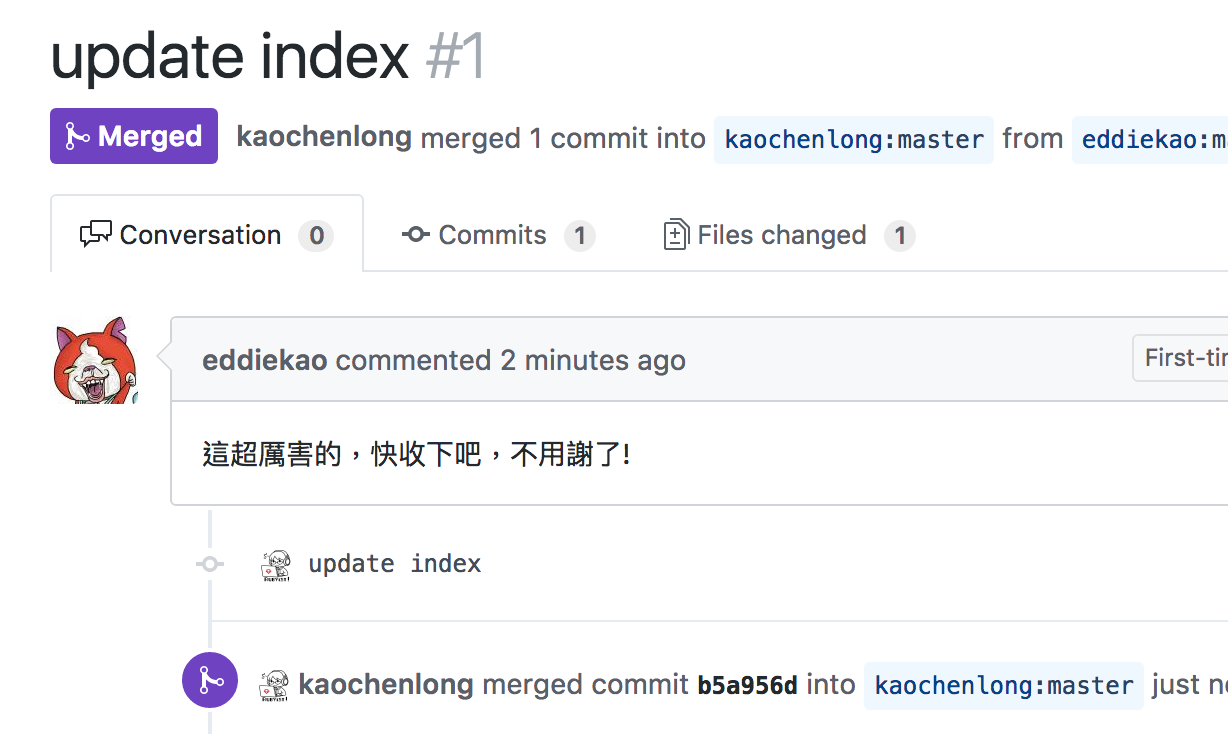This screenshot has height=734, width=1228.
Task: Open eddiekao's profile from the comment header
Action: (264, 360)
